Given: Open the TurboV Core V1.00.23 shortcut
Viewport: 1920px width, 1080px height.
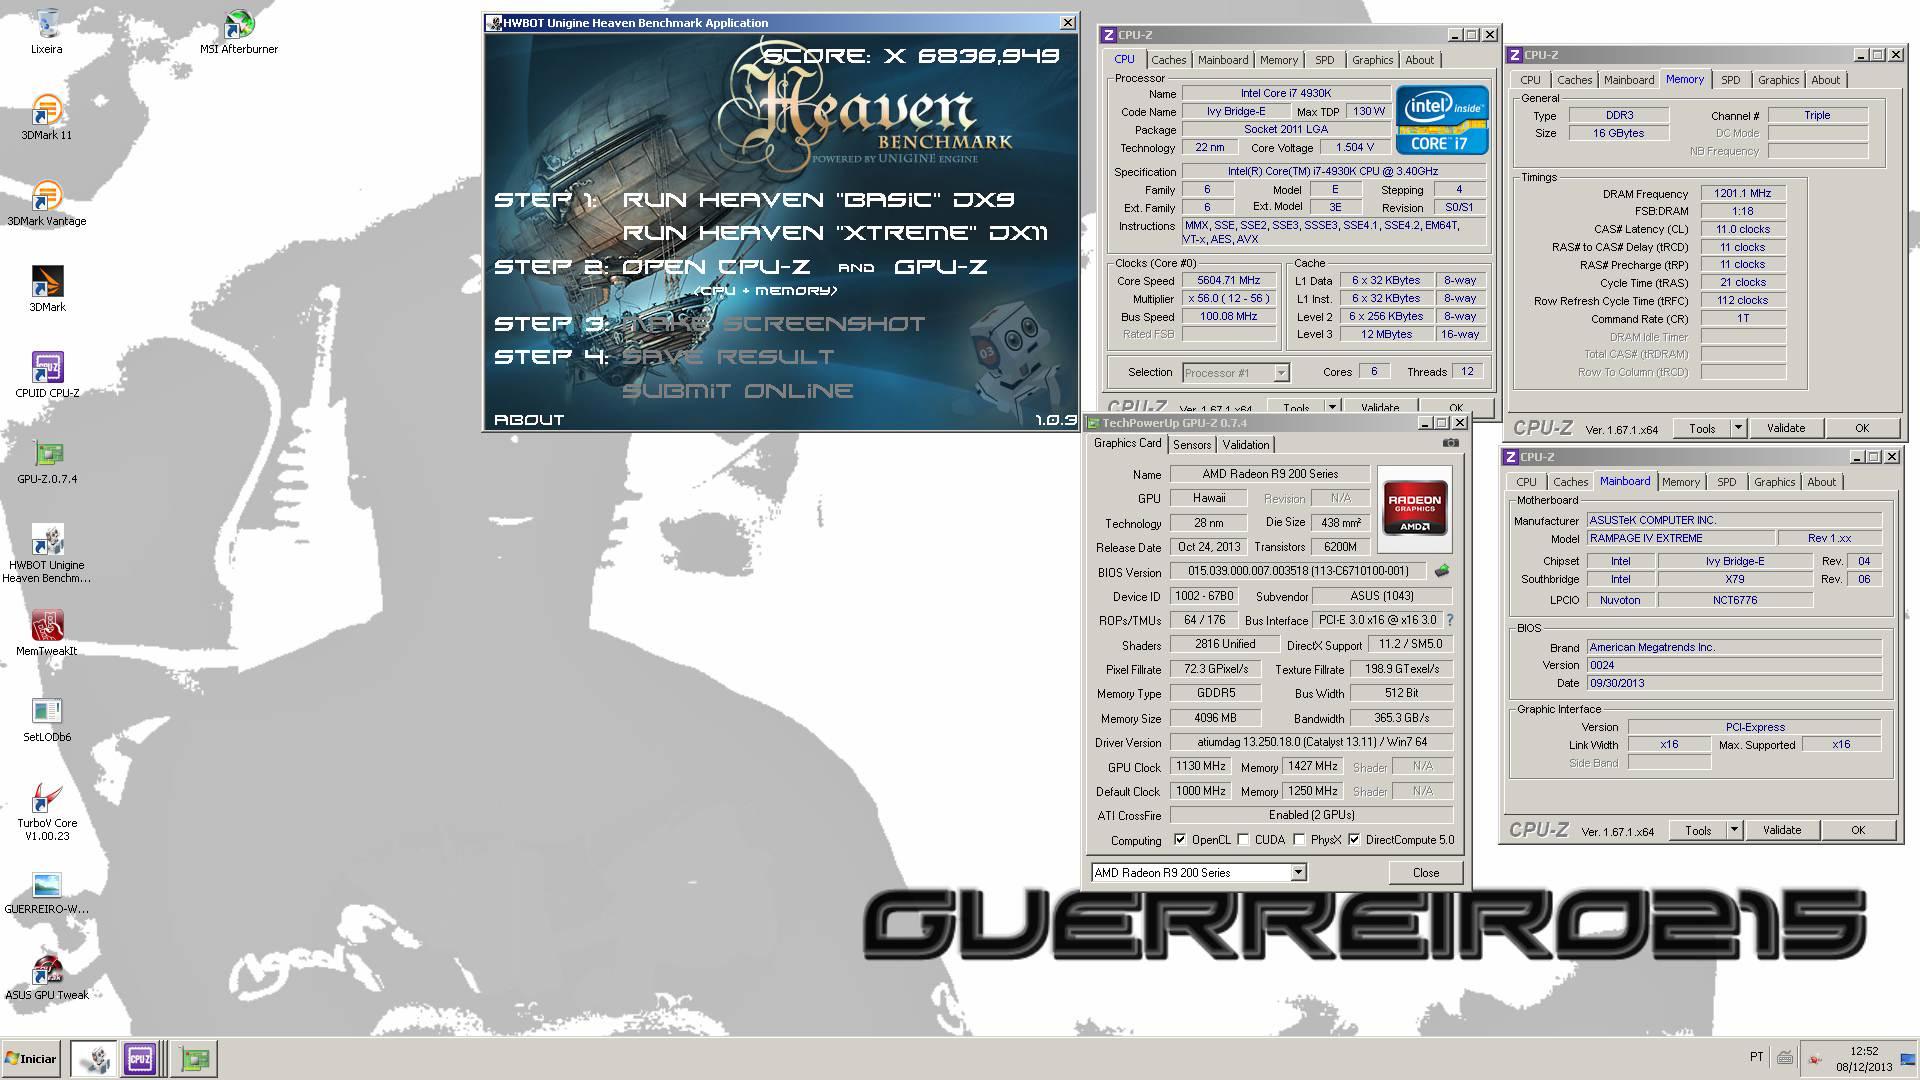Looking at the screenshot, I should point(47,812).
